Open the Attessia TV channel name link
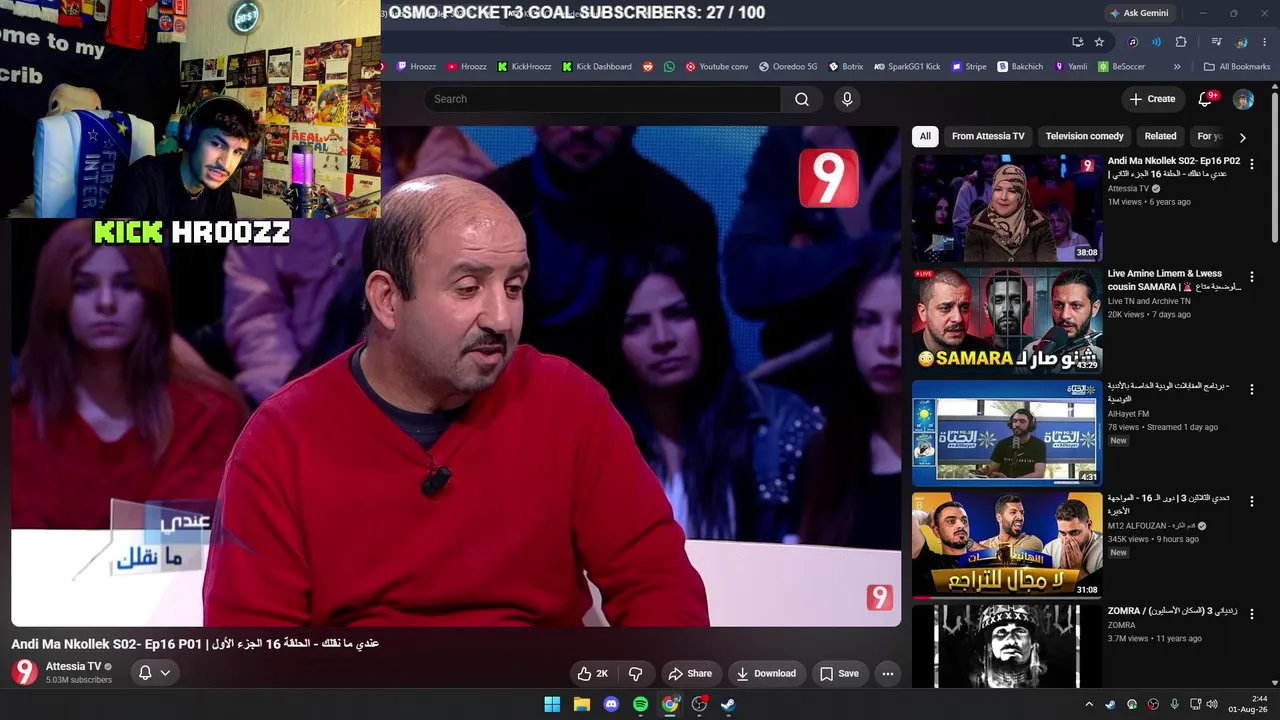This screenshot has height=720, width=1280. (73, 666)
